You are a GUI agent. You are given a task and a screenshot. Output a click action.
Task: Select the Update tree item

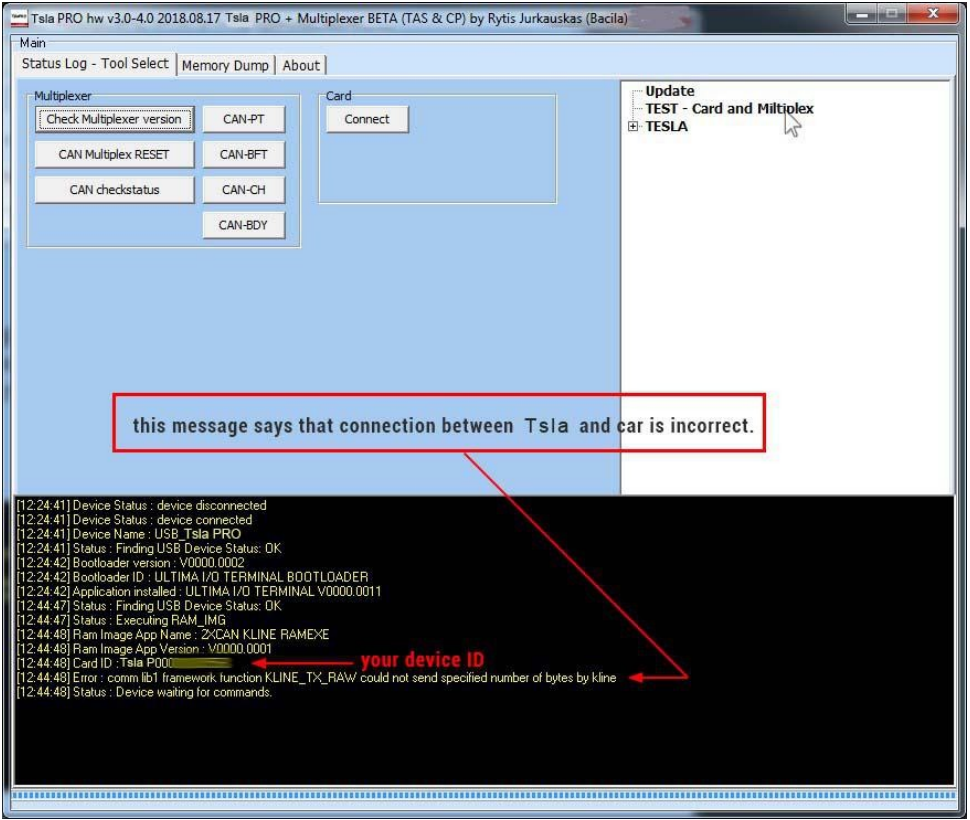click(669, 91)
